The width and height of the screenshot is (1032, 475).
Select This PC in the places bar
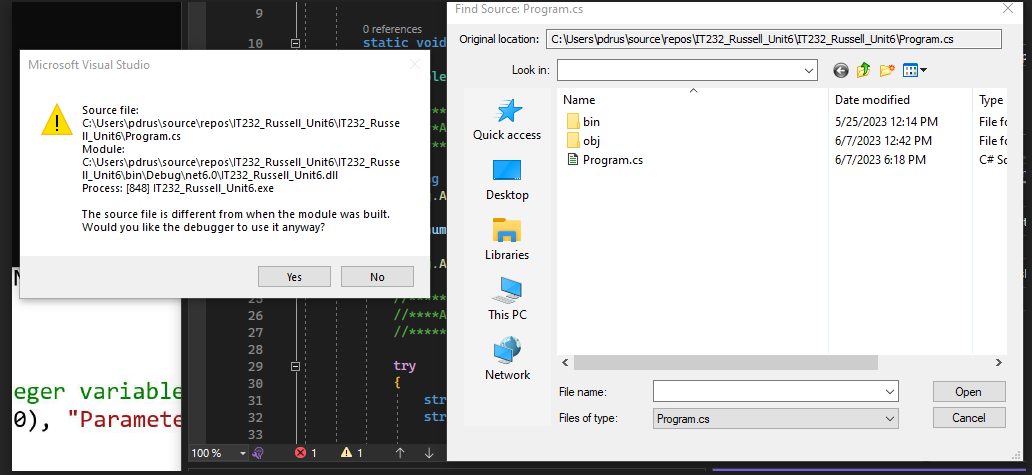[x=507, y=299]
